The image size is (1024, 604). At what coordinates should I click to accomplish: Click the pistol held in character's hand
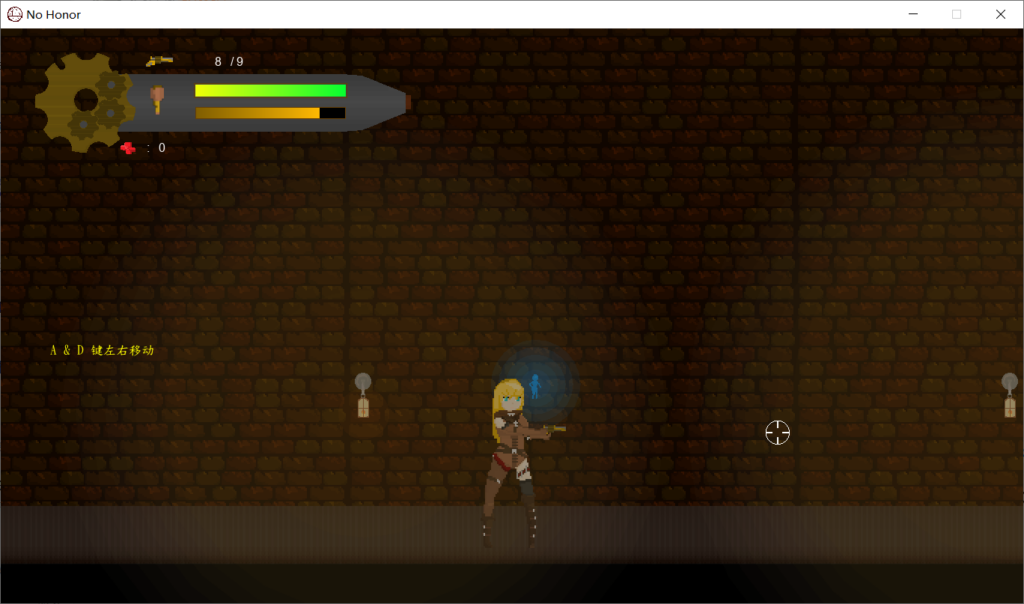(554, 428)
